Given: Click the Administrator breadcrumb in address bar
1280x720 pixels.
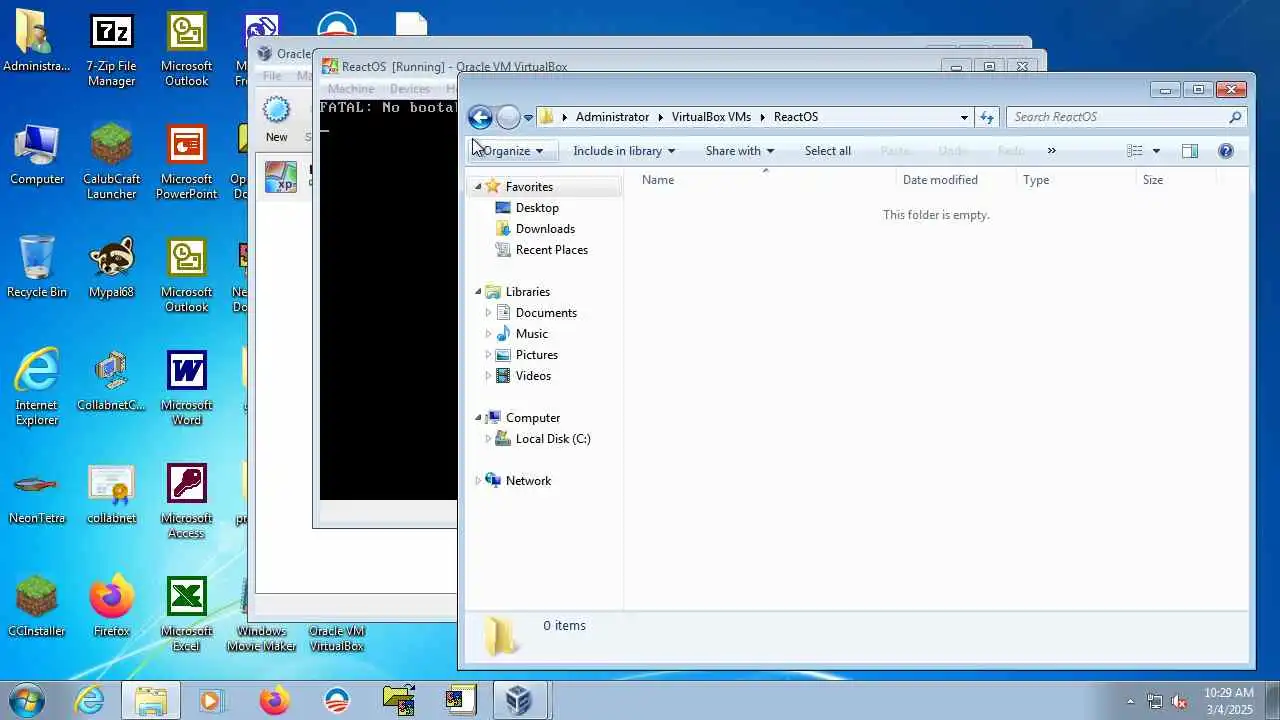Looking at the screenshot, I should pos(612,117).
